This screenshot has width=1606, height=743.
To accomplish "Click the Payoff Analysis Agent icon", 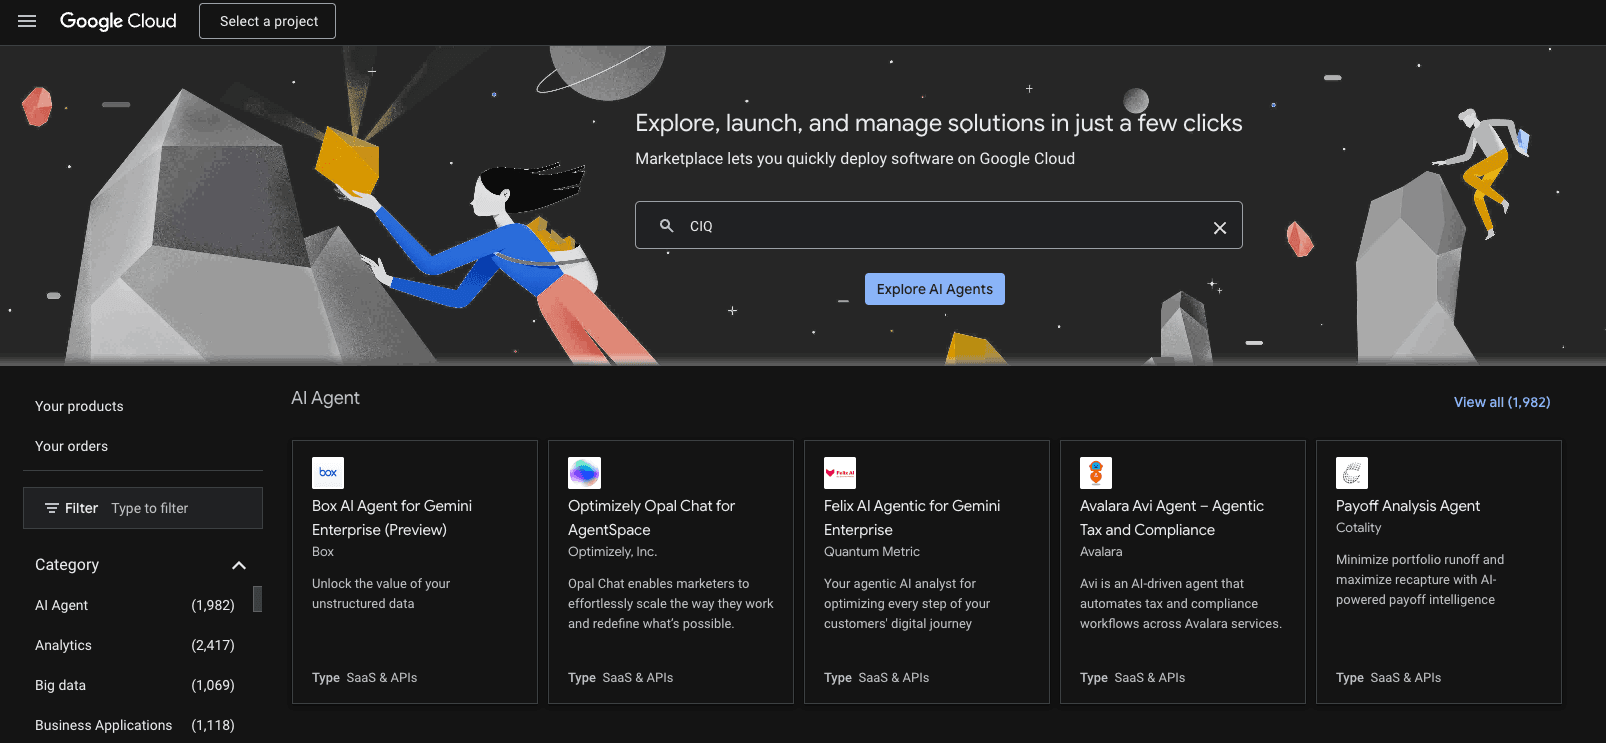I will tap(1352, 472).
